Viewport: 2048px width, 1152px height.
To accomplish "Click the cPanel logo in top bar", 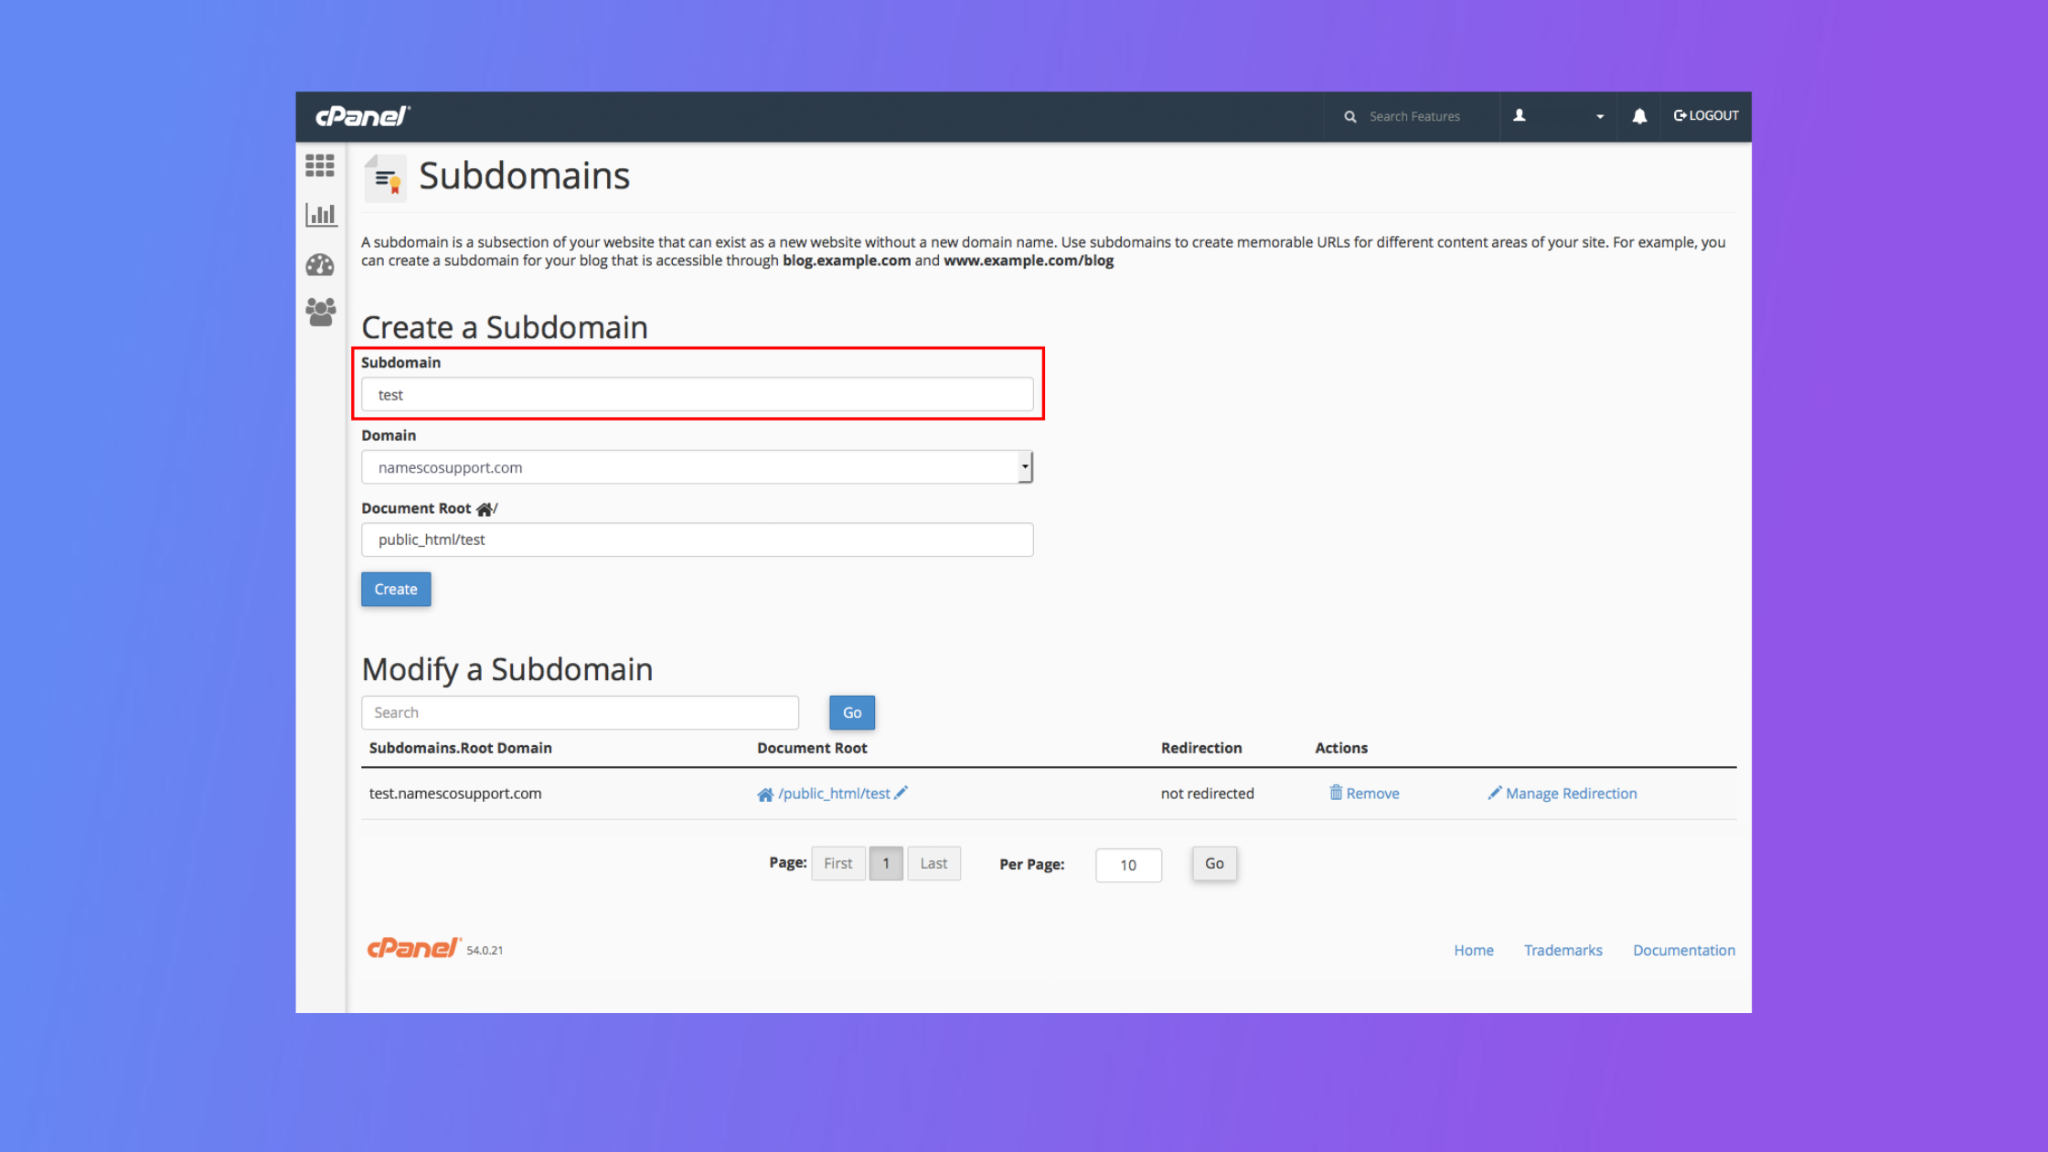I will (x=362, y=117).
